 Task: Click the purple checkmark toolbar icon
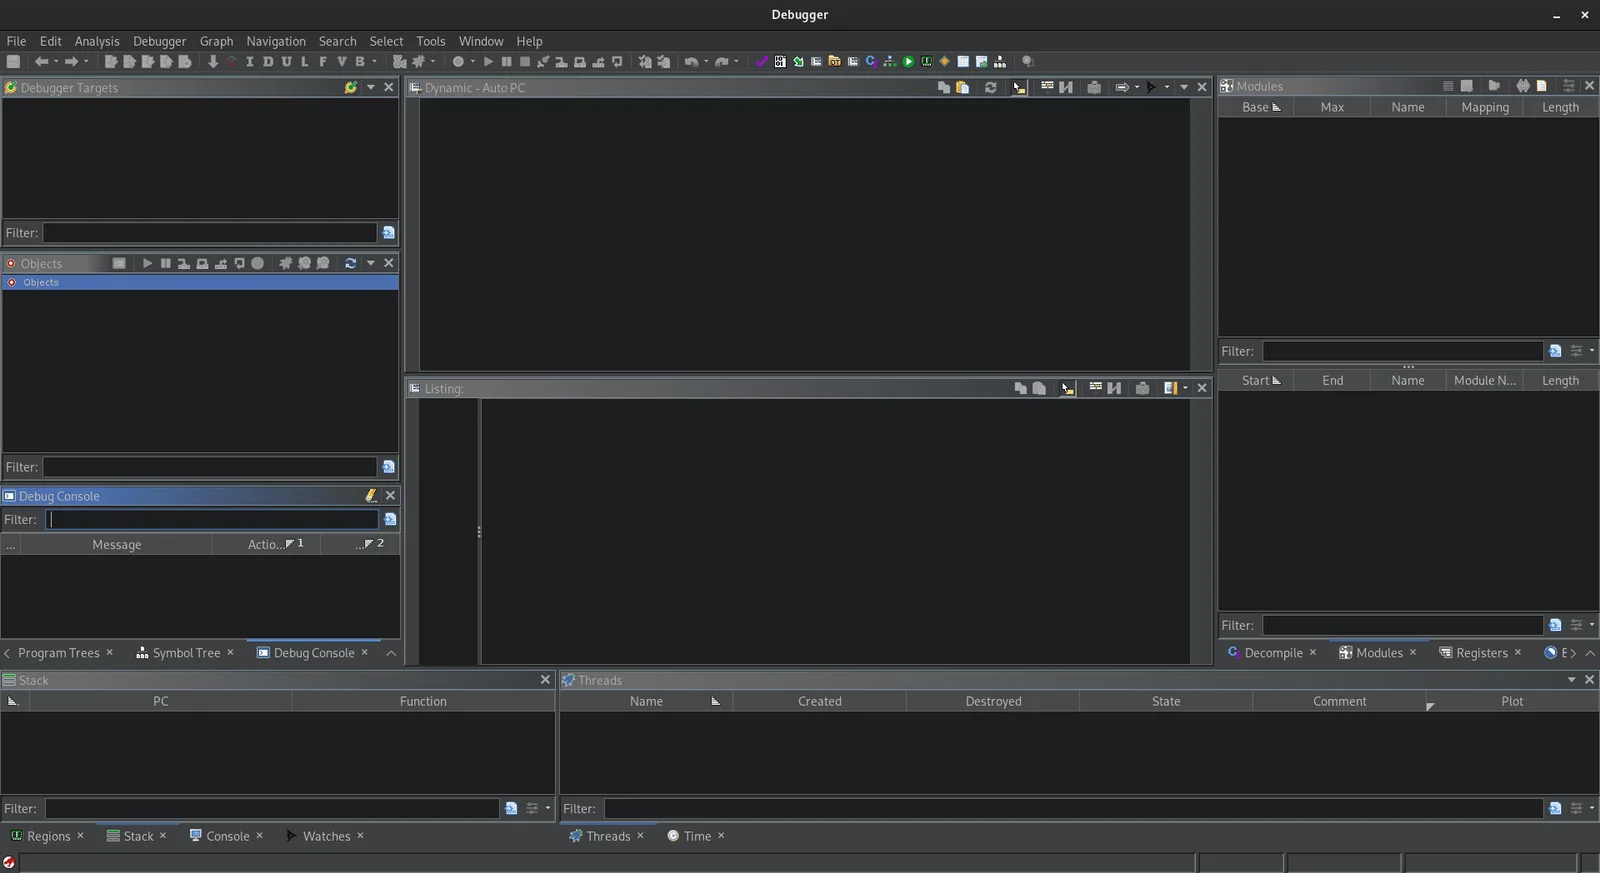pos(761,61)
